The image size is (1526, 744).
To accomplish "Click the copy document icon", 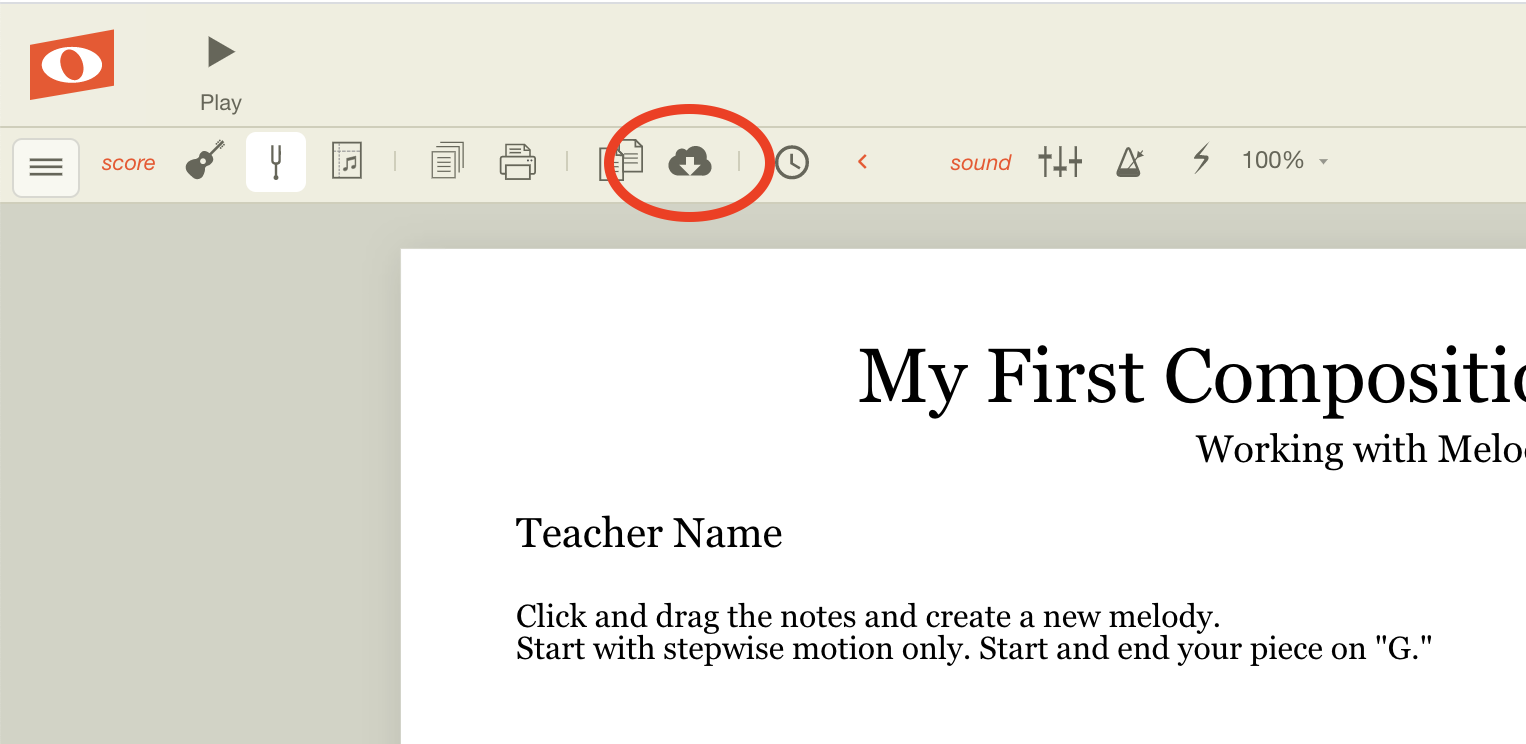I will [x=621, y=160].
